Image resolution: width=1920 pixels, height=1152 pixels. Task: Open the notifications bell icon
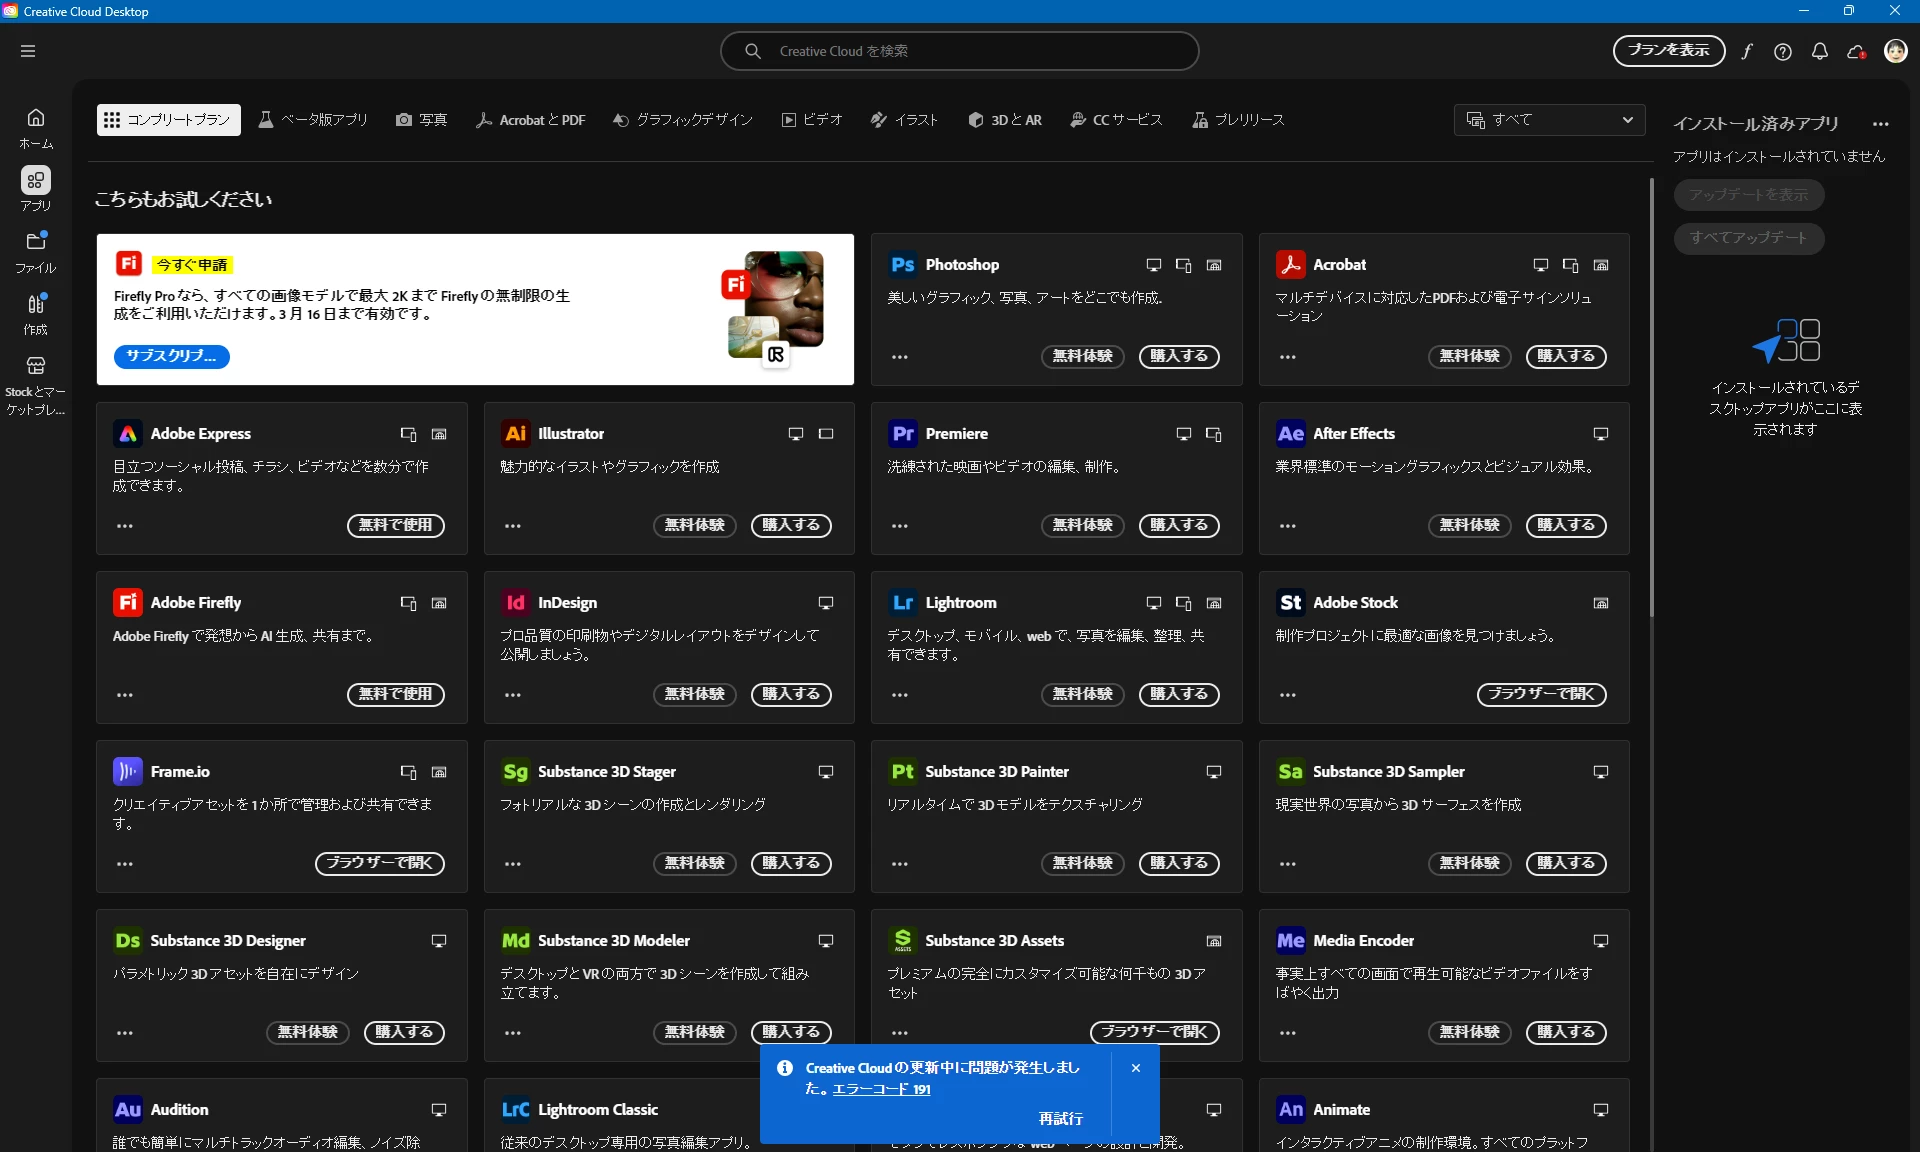1820,52
